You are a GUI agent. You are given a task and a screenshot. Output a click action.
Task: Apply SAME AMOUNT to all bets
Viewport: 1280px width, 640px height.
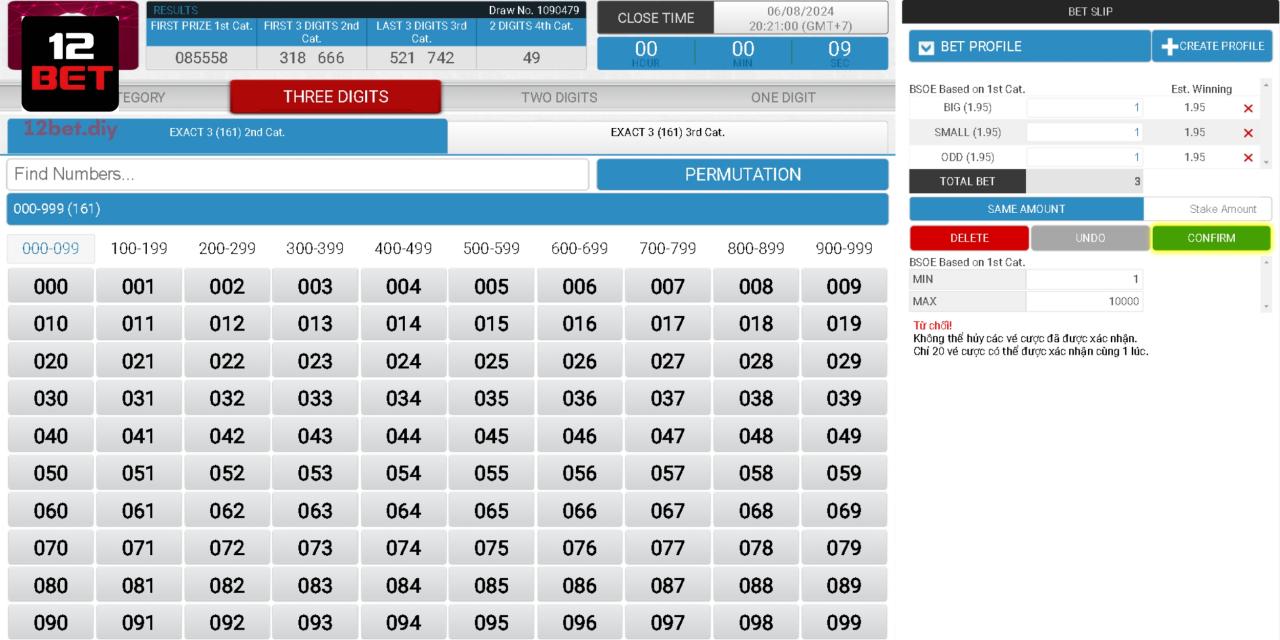[x=1028, y=208]
